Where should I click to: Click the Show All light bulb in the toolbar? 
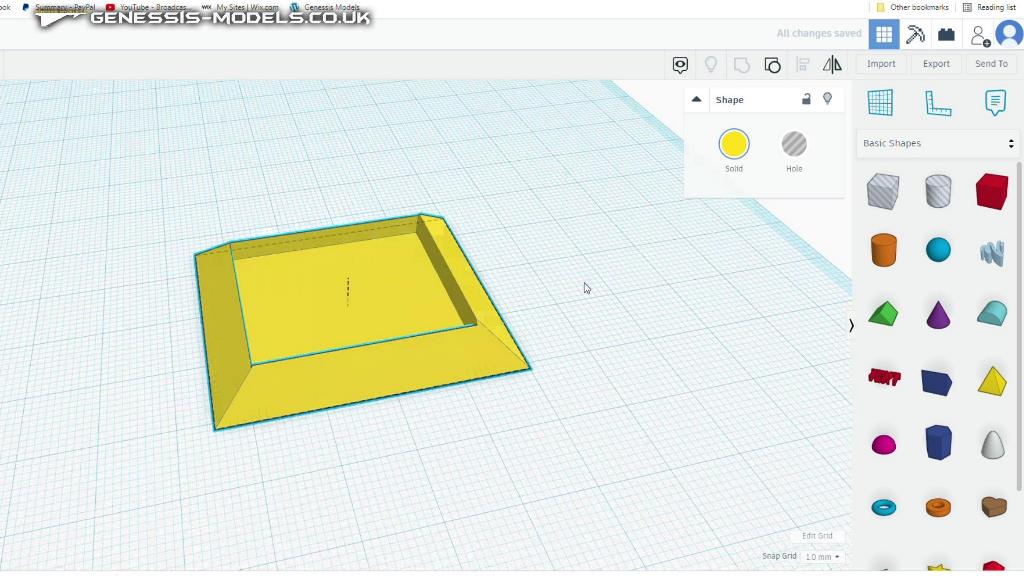tap(711, 64)
